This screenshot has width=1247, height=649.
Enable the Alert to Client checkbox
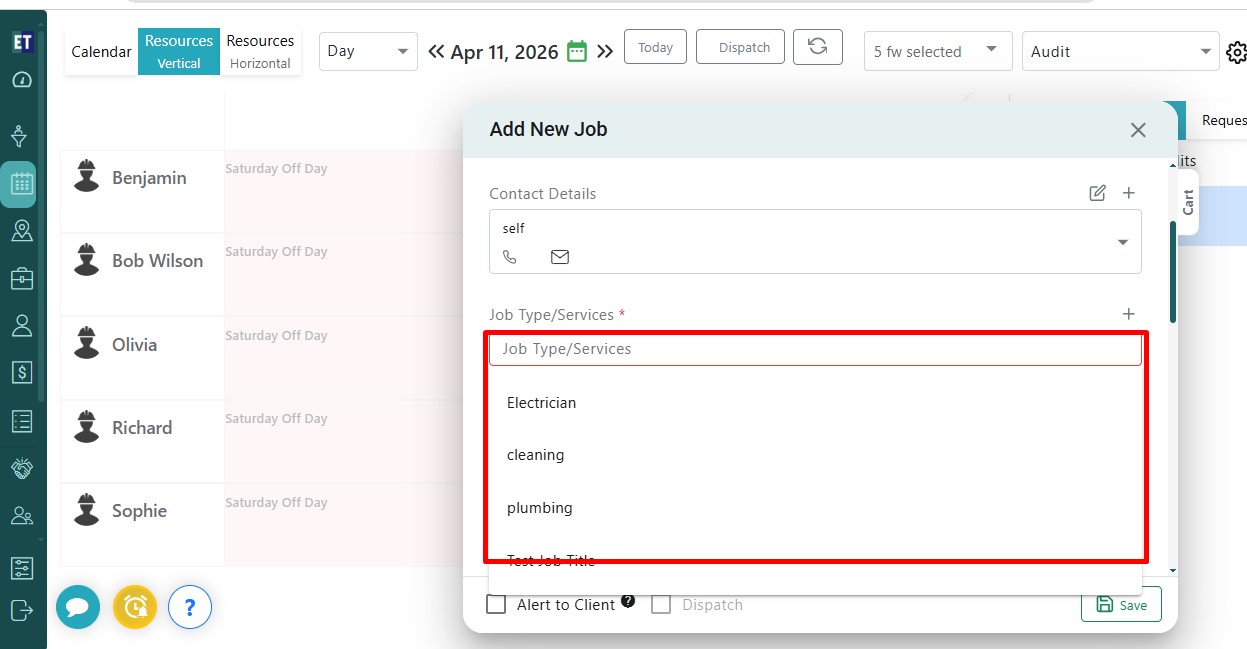point(496,605)
